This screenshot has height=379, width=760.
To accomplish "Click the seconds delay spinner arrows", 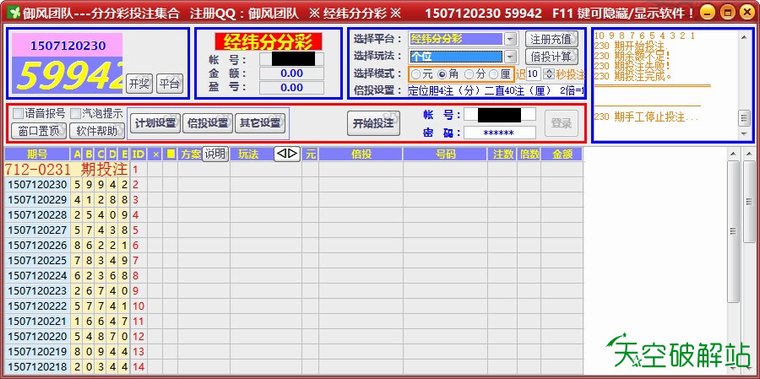I will tap(549, 74).
